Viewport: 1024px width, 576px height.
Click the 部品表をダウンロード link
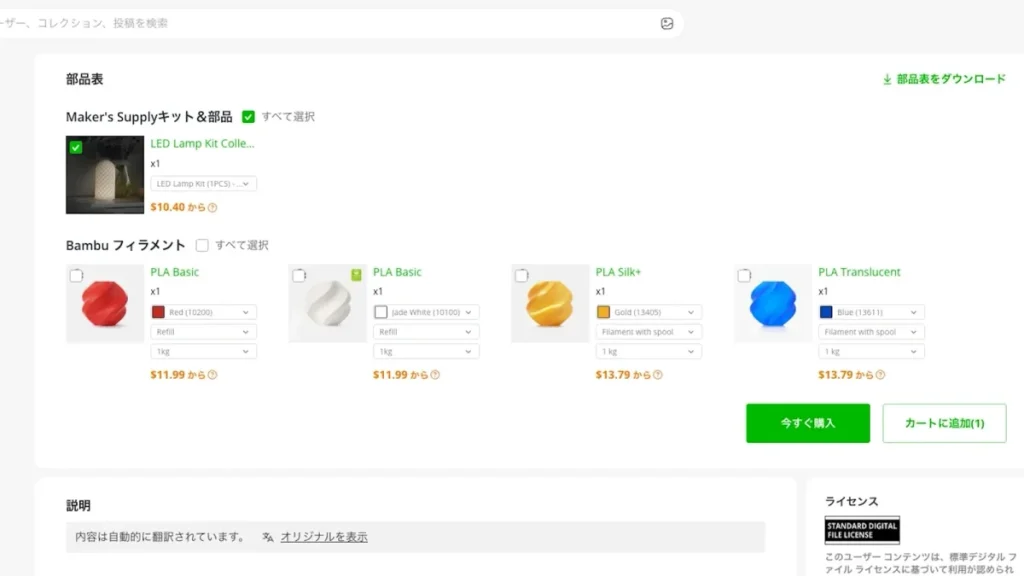(x=951, y=79)
